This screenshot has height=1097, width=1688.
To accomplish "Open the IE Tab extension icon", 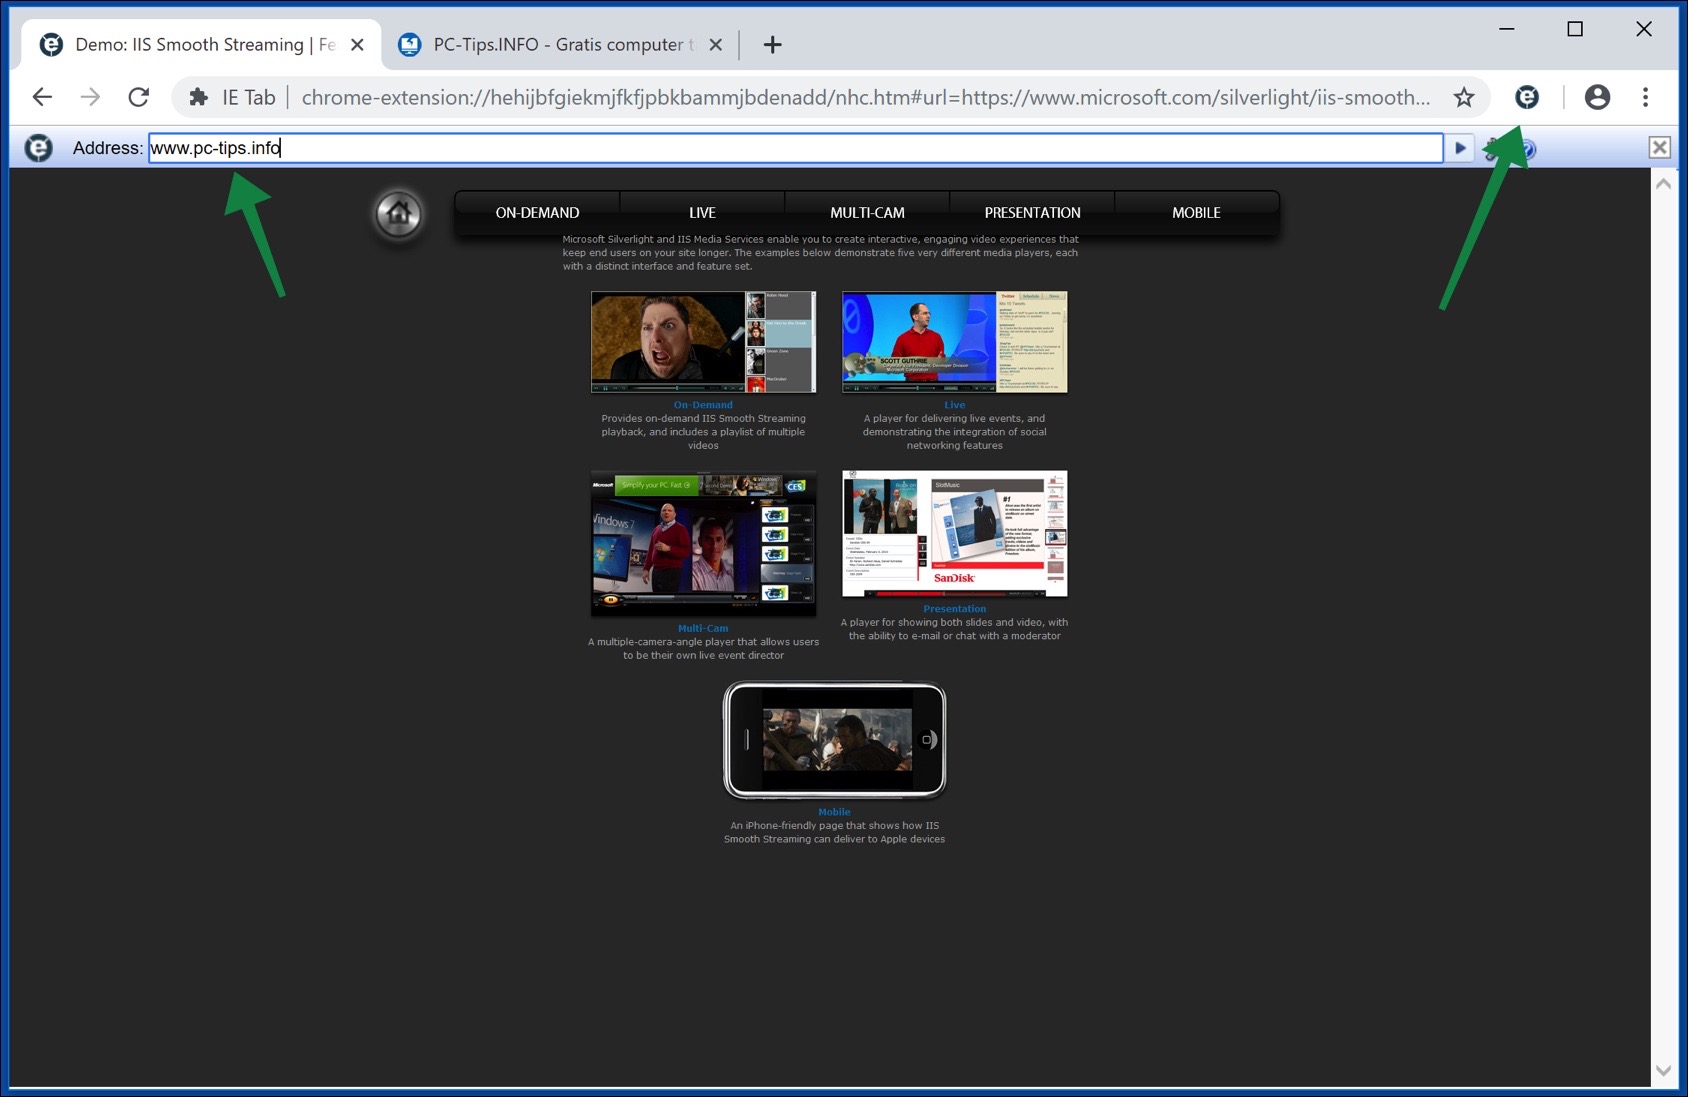I will [x=1527, y=97].
